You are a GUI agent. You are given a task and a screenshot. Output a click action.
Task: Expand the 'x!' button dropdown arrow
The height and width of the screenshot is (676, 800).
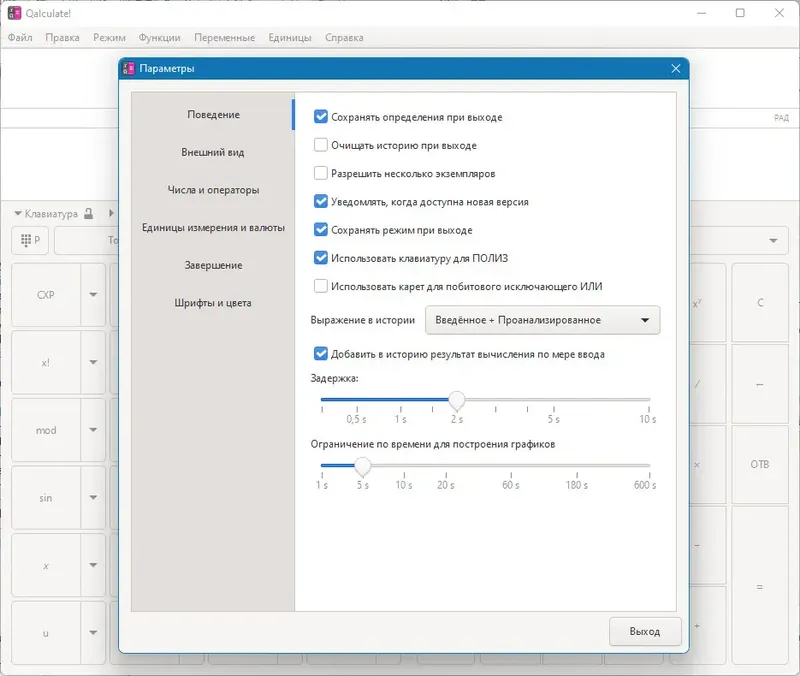[x=93, y=363]
